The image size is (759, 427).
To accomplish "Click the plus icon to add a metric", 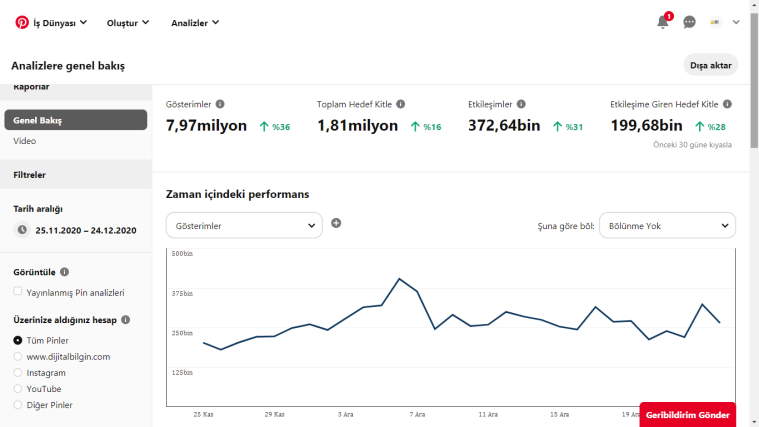I will coord(336,223).
